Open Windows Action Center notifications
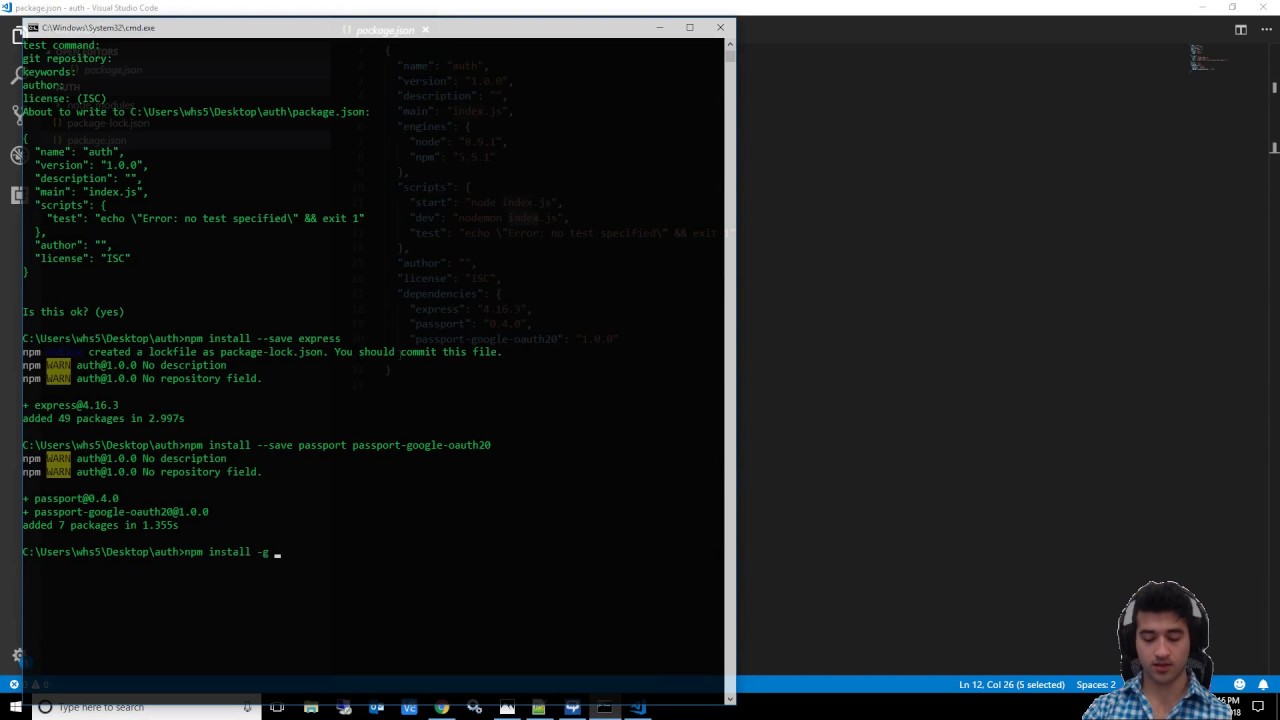This screenshot has height=720, width=1280. click(x=1258, y=708)
